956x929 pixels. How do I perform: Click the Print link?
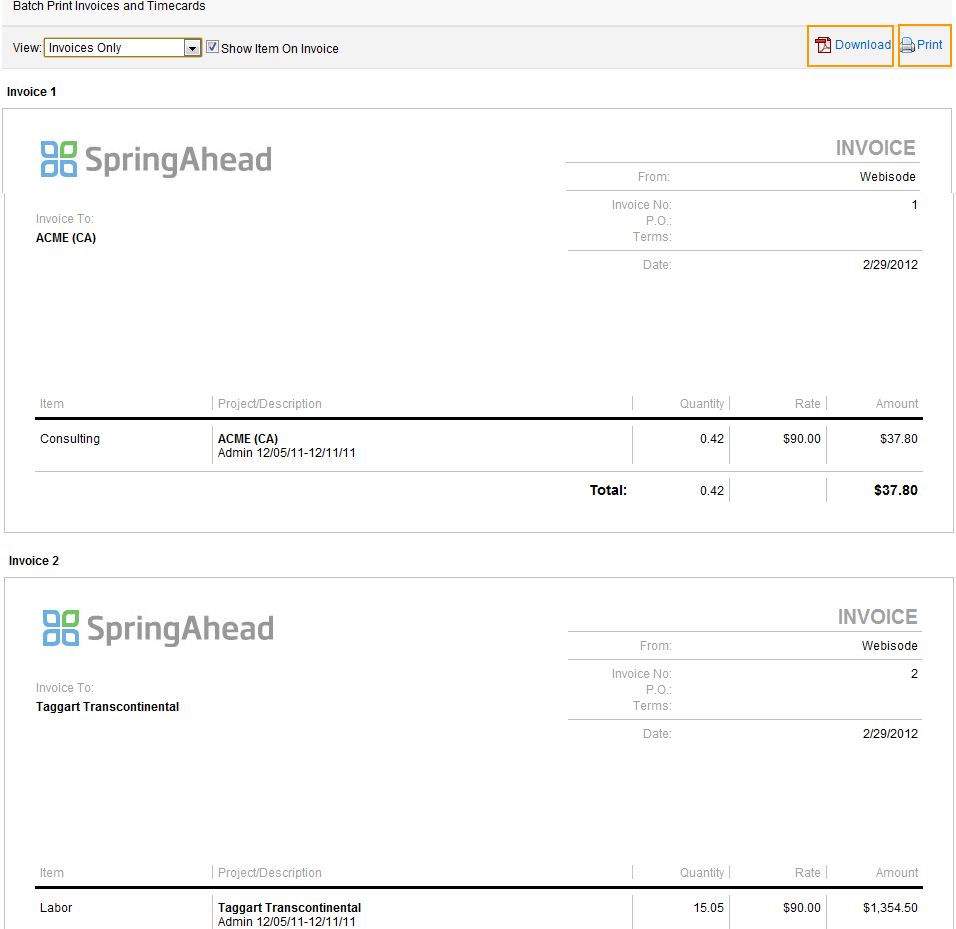[929, 45]
